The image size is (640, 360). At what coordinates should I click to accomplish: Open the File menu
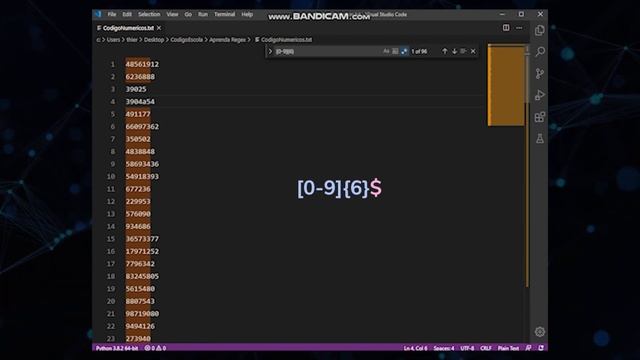(x=112, y=14)
